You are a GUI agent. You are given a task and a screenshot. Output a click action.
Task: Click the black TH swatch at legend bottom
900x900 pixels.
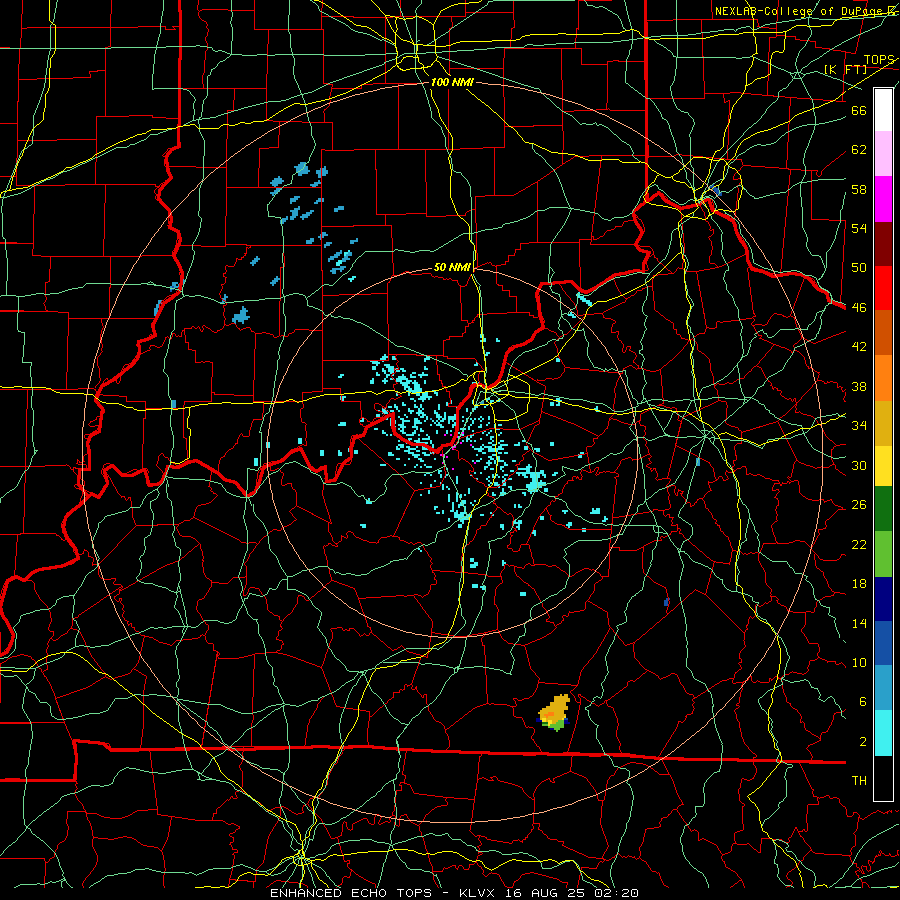tap(883, 778)
